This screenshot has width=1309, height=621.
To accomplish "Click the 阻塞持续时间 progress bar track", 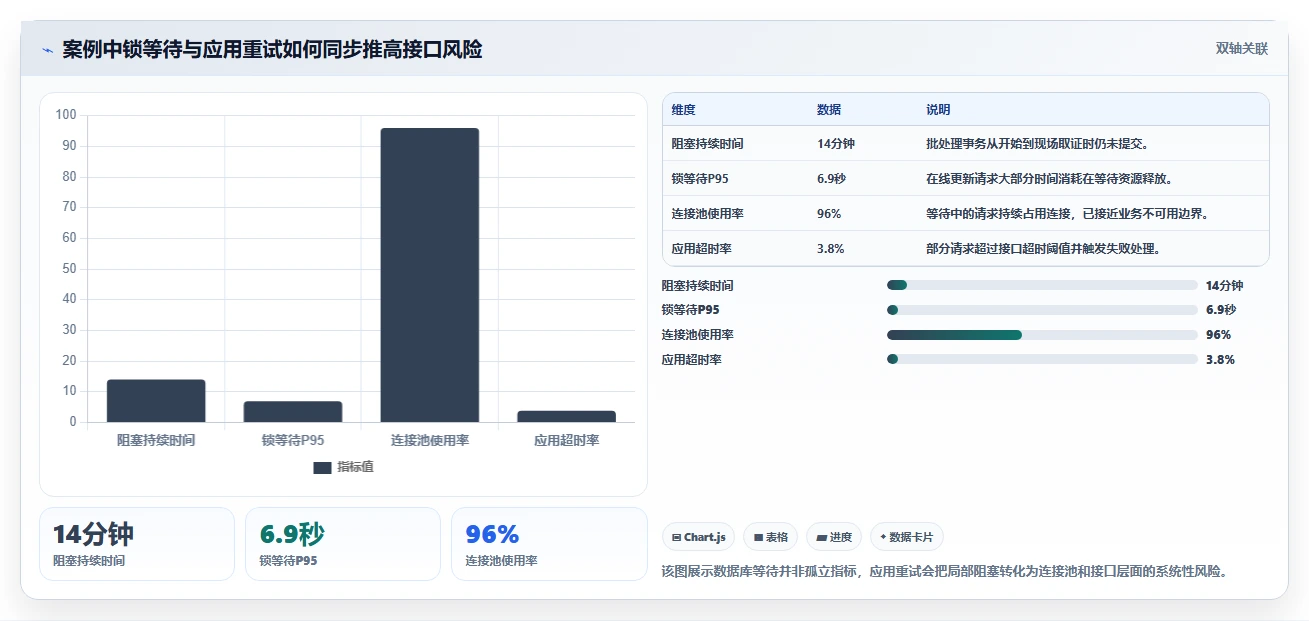I will click(x=1042, y=285).
